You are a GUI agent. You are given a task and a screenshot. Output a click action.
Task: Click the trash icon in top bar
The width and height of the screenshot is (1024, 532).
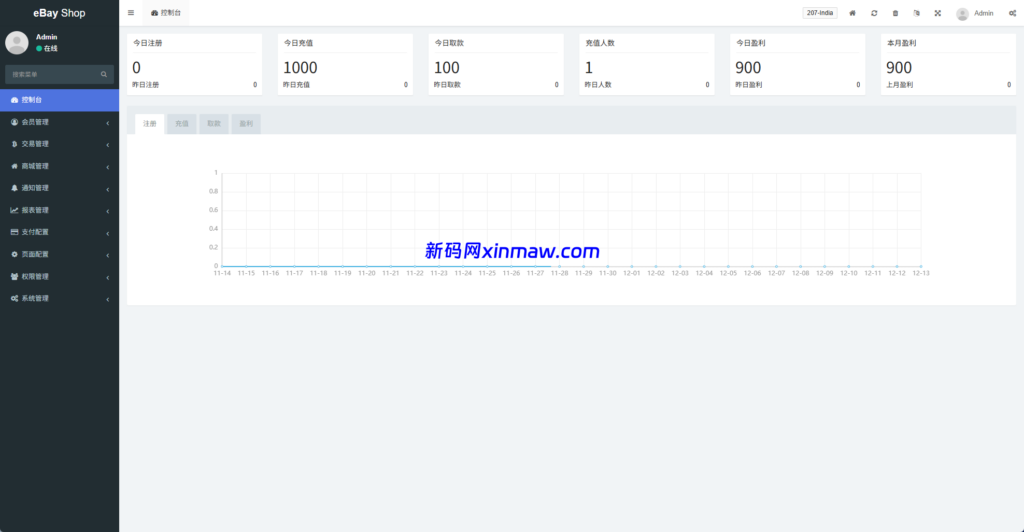(895, 13)
